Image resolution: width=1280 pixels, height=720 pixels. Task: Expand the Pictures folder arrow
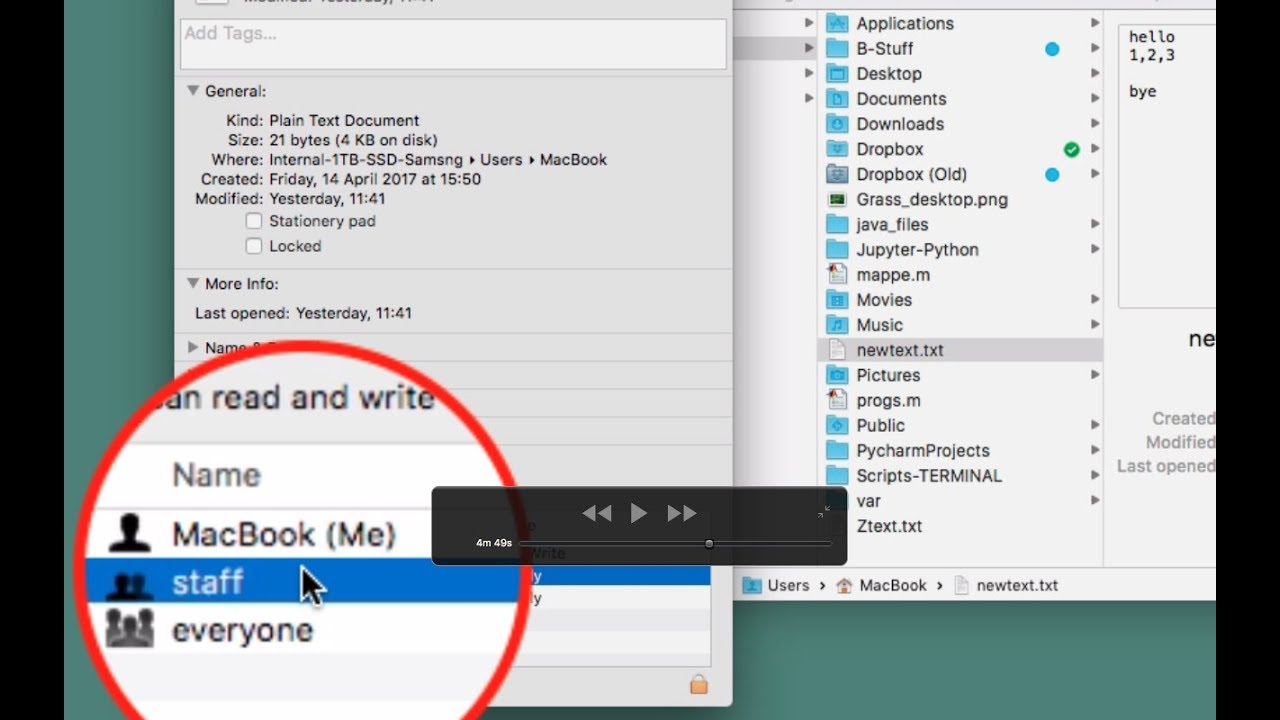(x=1096, y=375)
